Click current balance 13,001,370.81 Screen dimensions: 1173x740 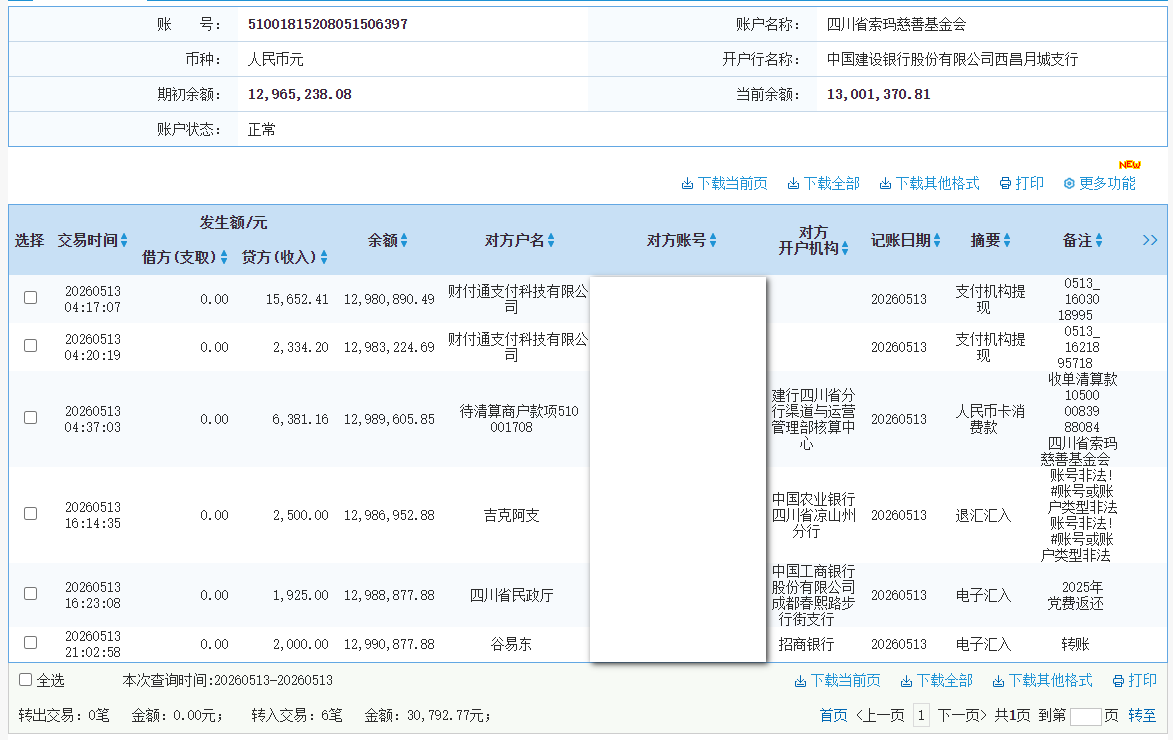click(878, 94)
